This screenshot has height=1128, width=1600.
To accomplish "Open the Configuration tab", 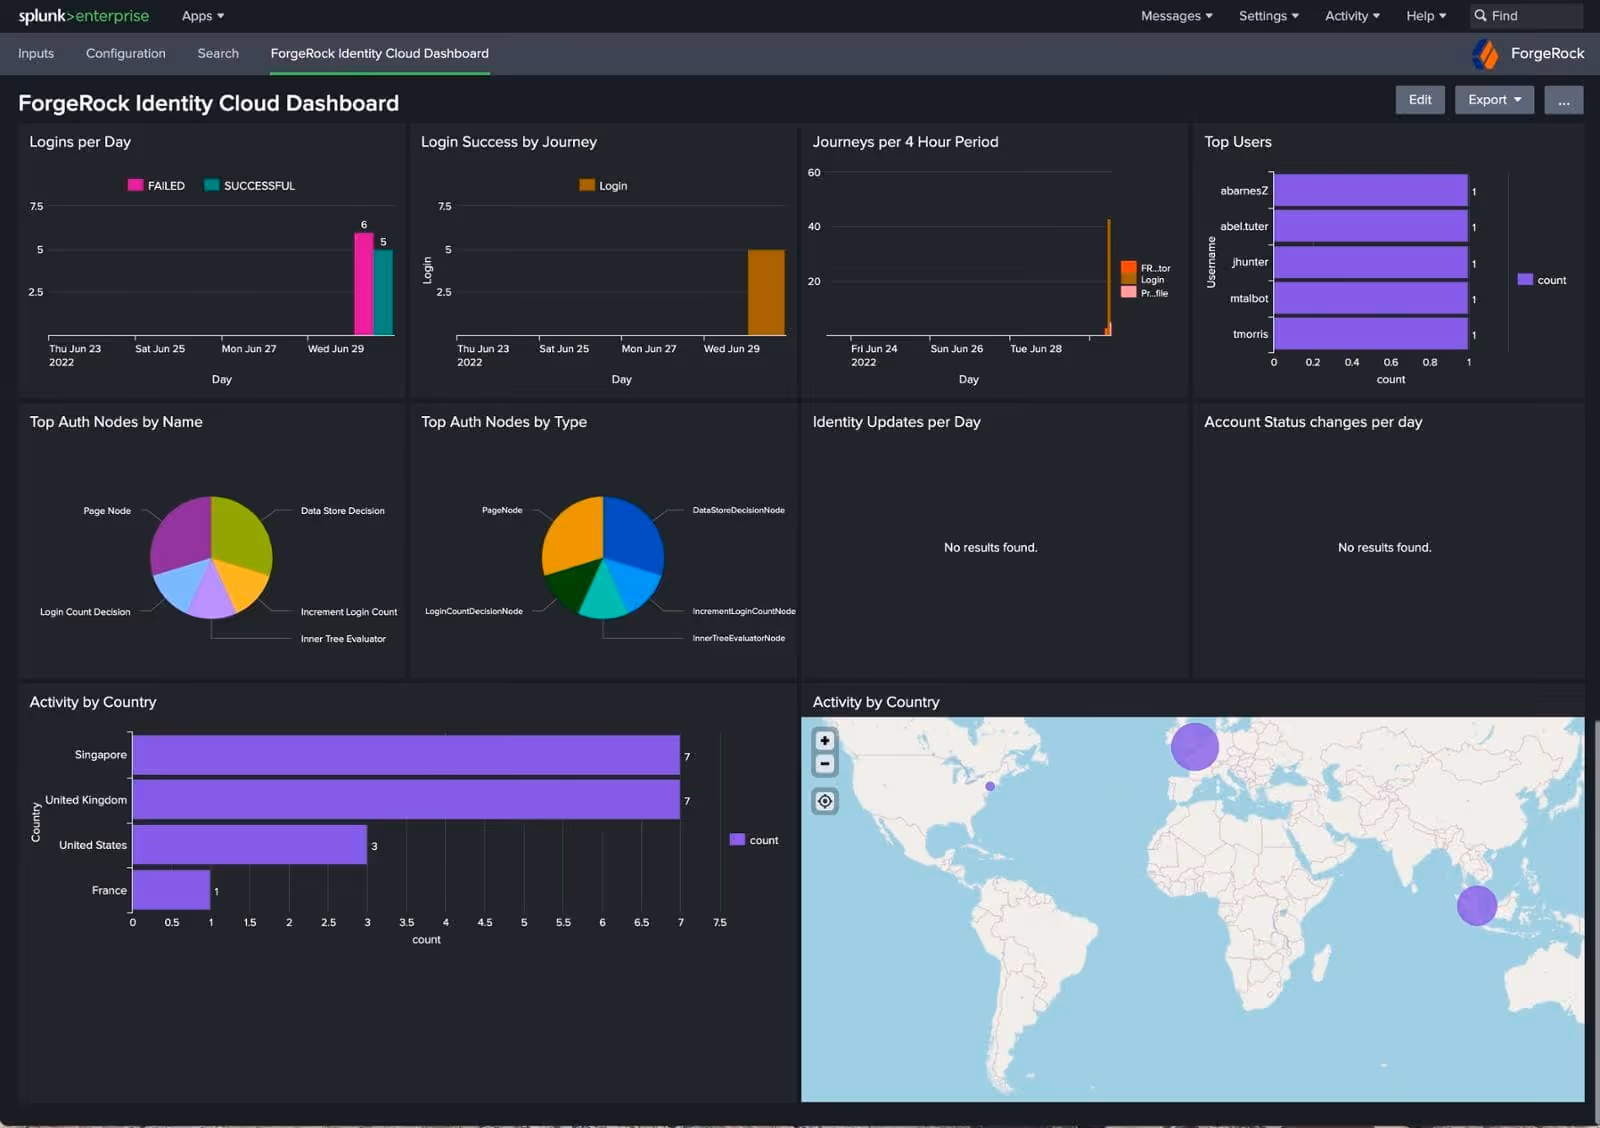I will click(x=126, y=54).
